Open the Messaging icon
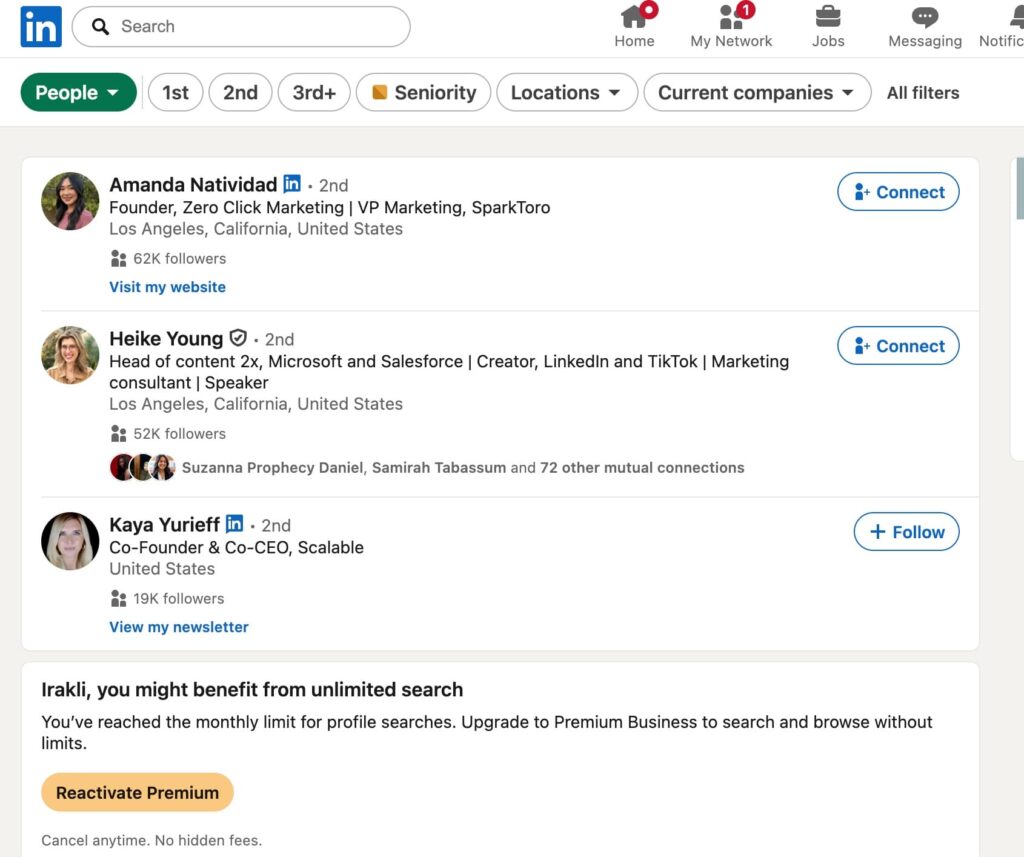This screenshot has width=1024, height=857. 924,19
